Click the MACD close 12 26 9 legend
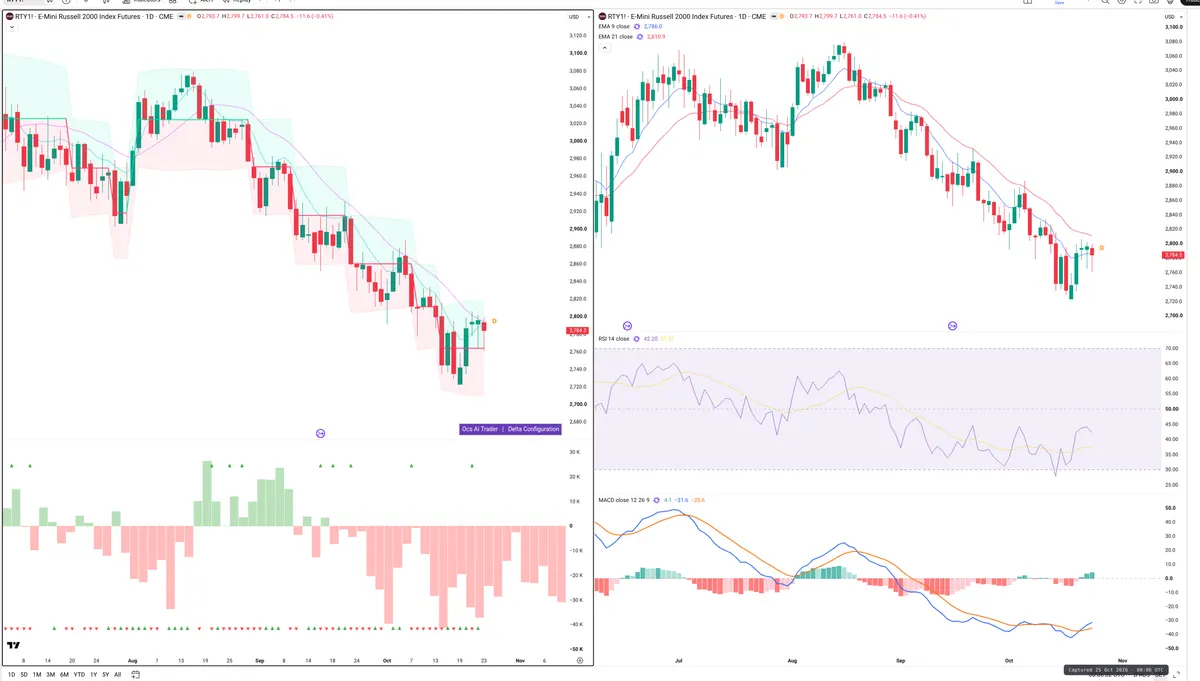Screen dimensions: 1200x681 [623, 499]
